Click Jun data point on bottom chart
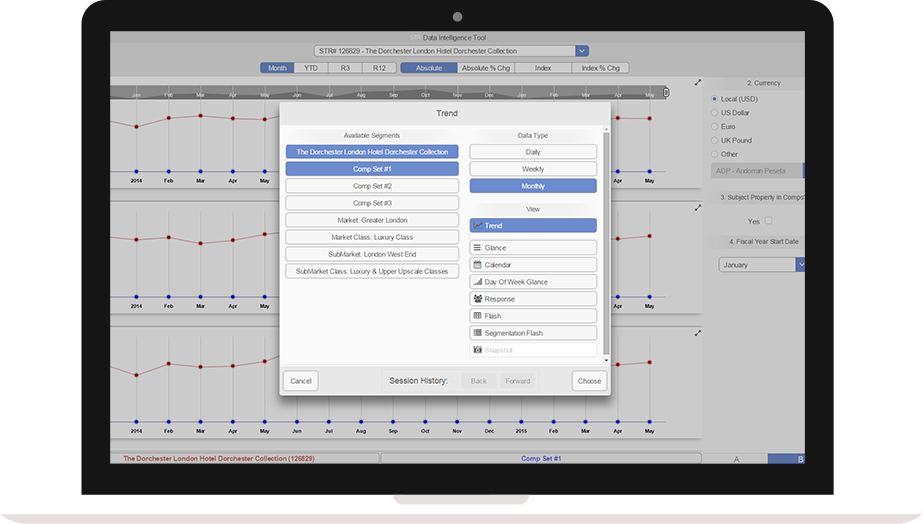Screen dimensions: 923x524 click(297, 422)
